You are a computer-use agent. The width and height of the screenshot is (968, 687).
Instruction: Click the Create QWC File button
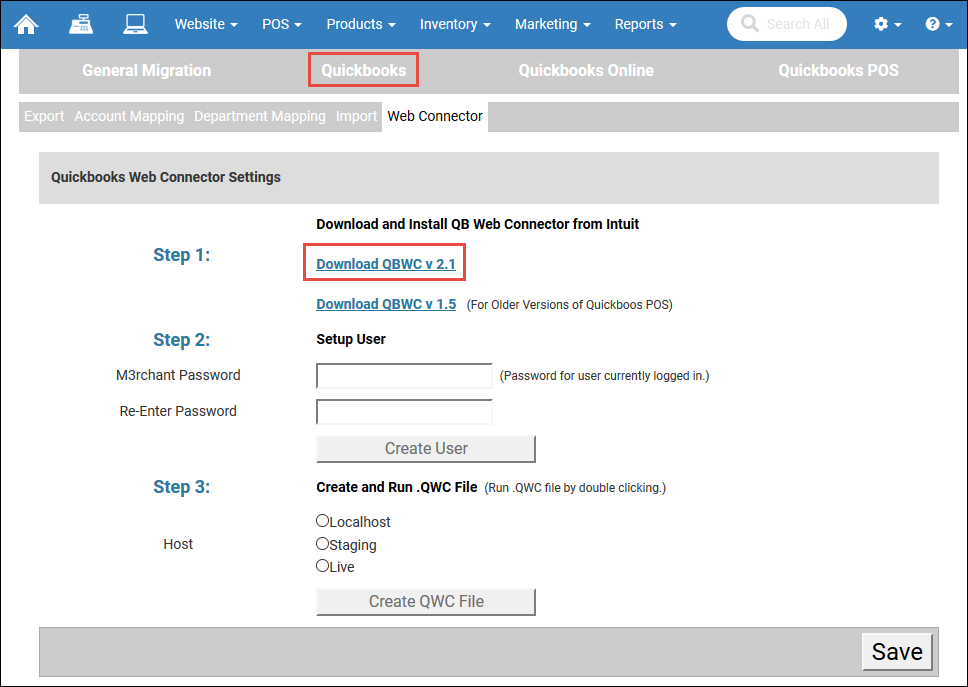click(x=426, y=602)
